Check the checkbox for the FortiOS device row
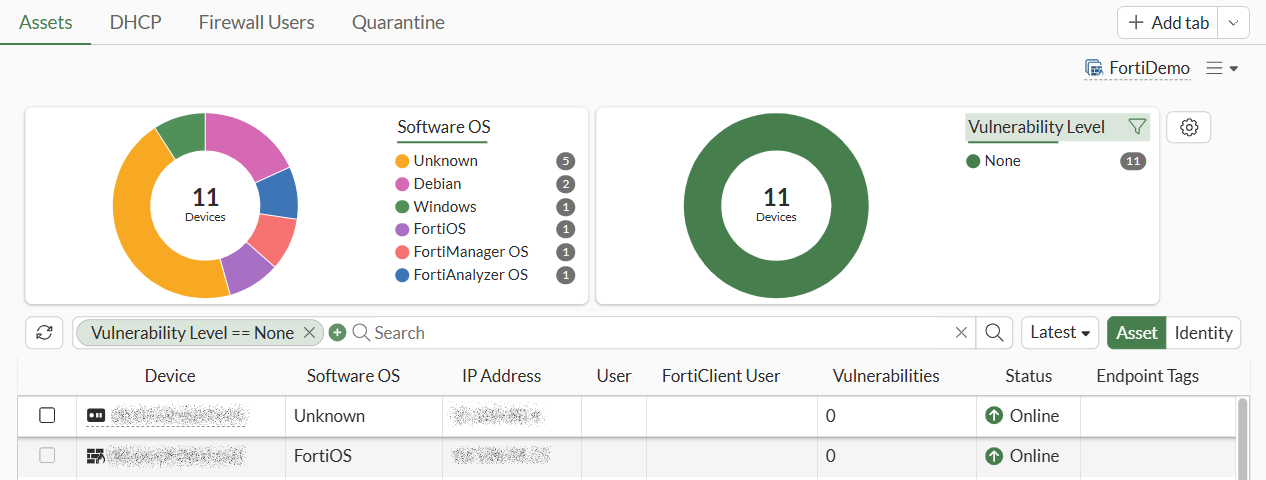The height and width of the screenshot is (480, 1266). [x=47, y=456]
